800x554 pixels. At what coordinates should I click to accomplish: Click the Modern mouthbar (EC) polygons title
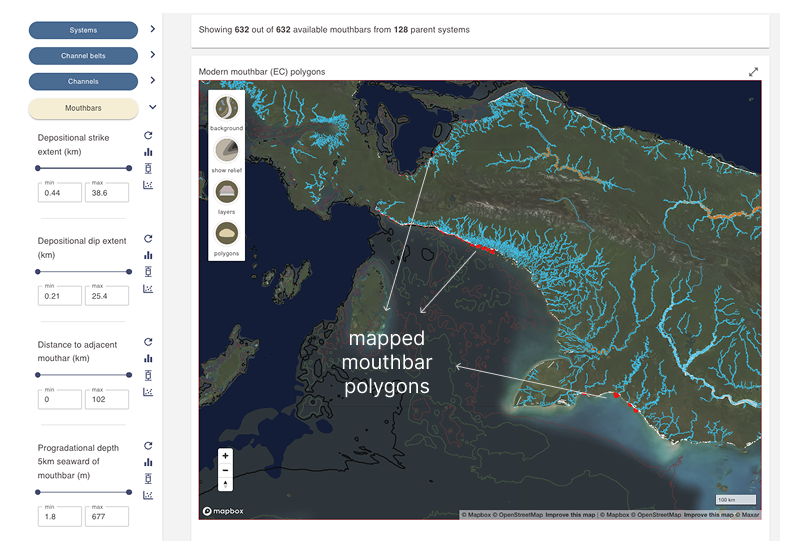(x=262, y=72)
